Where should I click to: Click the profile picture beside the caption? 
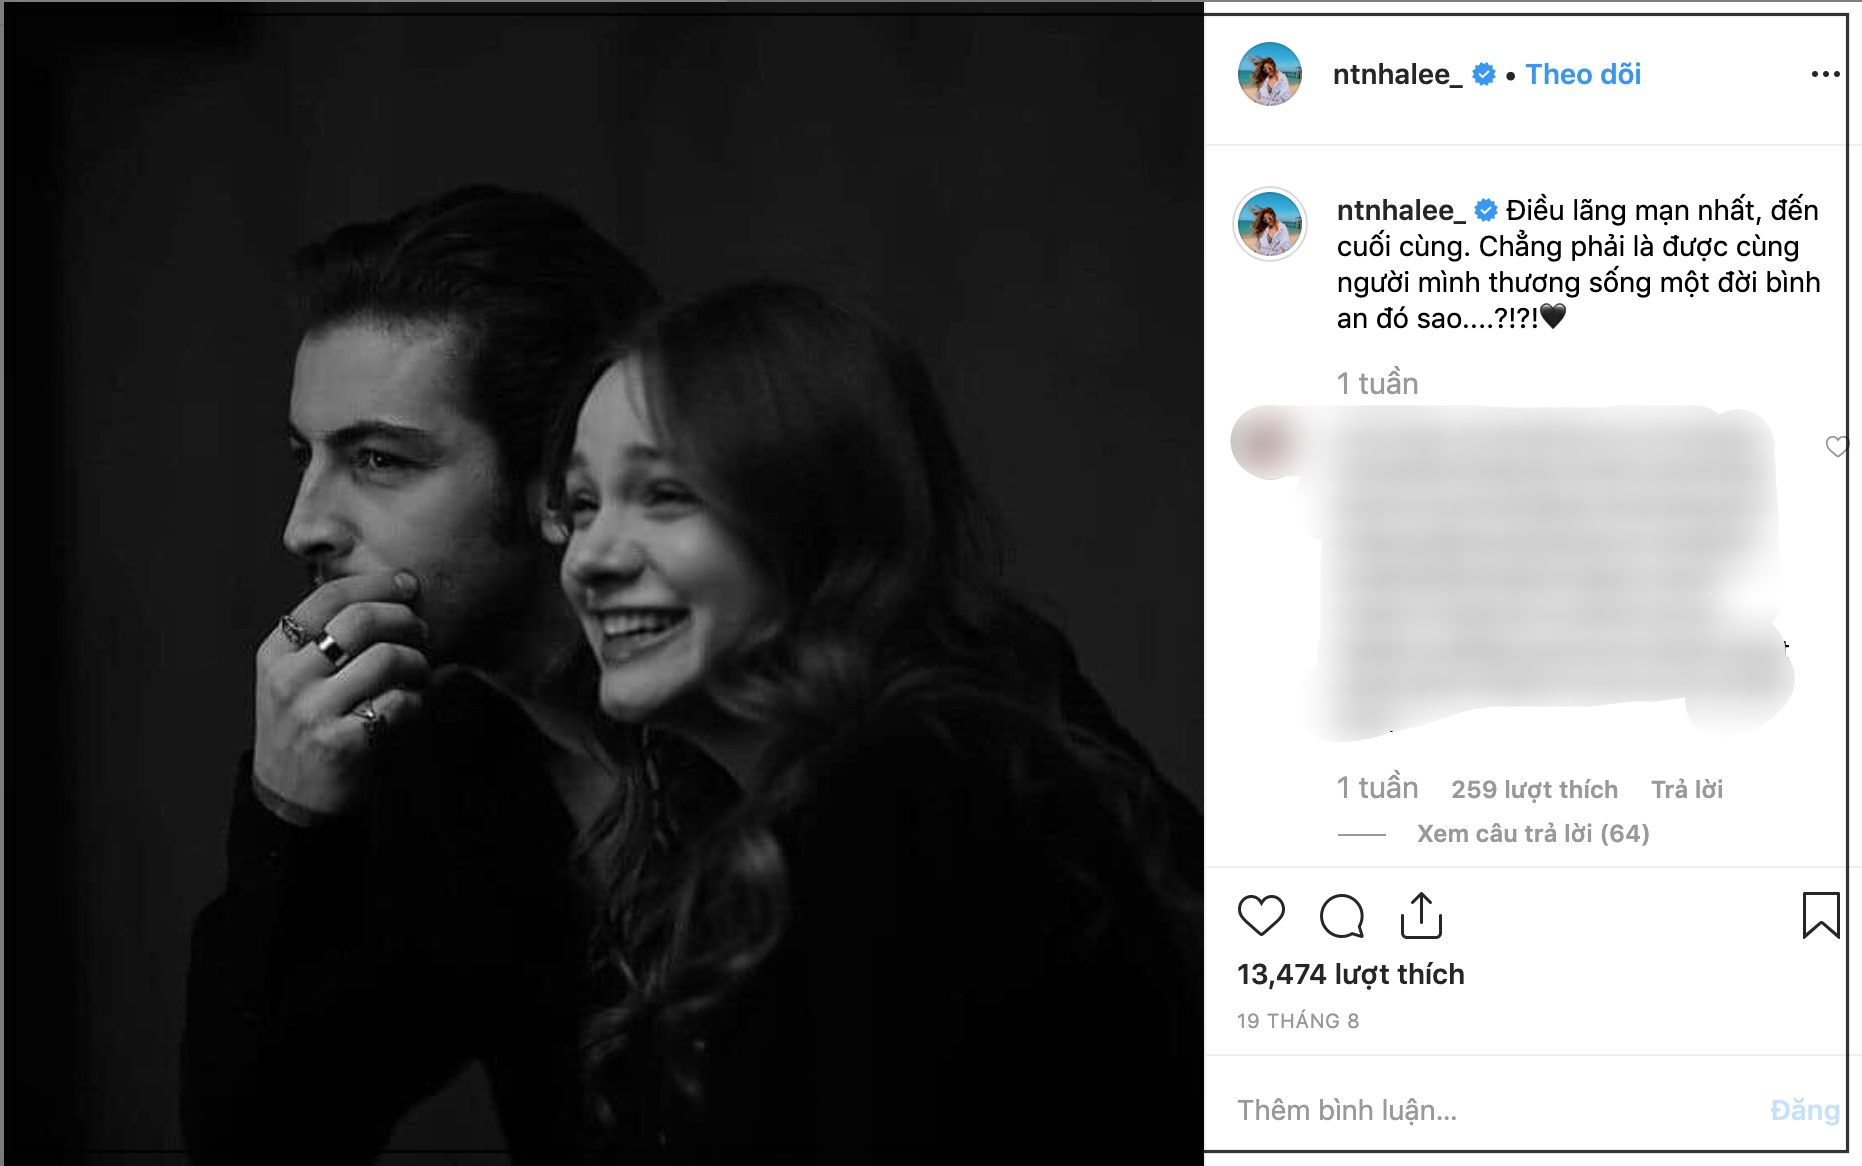coord(1270,224)
